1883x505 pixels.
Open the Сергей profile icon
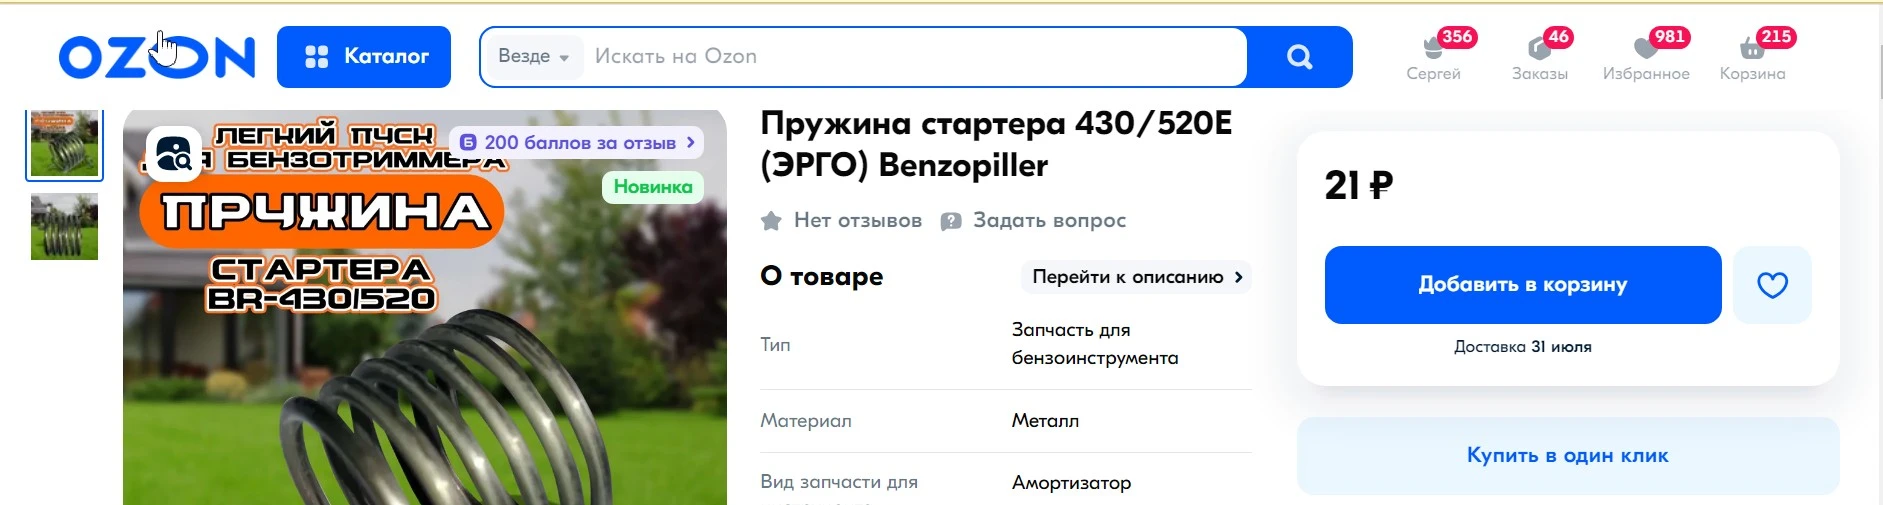coord(1433,57)
